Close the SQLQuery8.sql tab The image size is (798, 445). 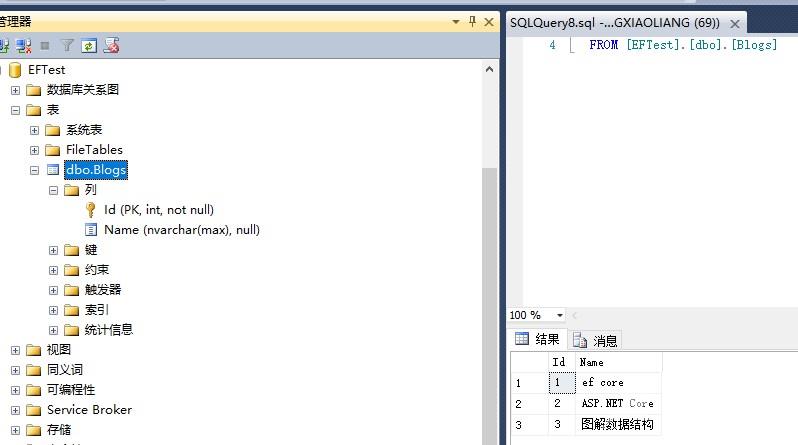pyautogui.click(x=735, y=23)
